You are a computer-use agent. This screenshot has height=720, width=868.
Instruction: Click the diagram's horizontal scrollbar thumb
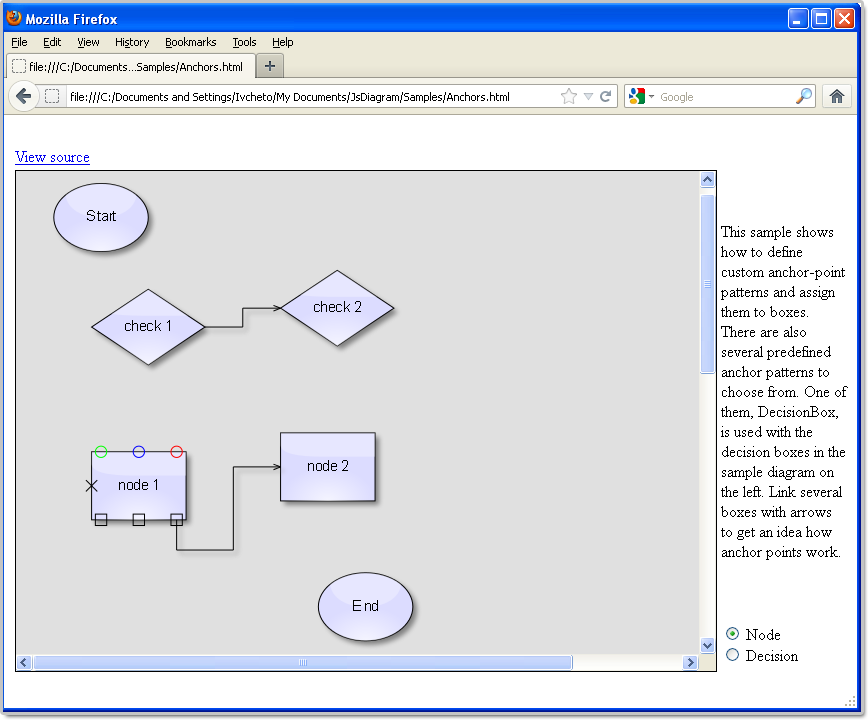pyautogui.click(x=303, y=663)
